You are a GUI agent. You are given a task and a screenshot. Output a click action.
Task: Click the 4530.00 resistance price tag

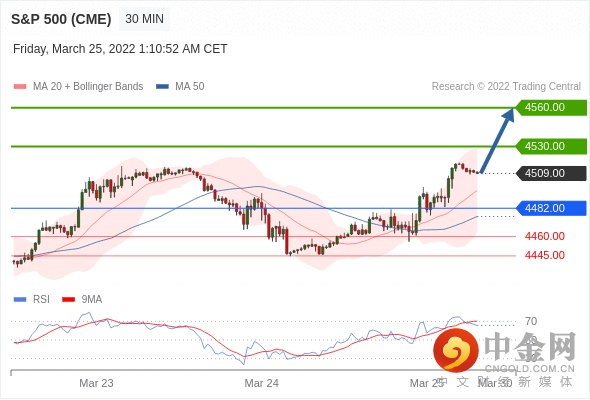[551, 146]
